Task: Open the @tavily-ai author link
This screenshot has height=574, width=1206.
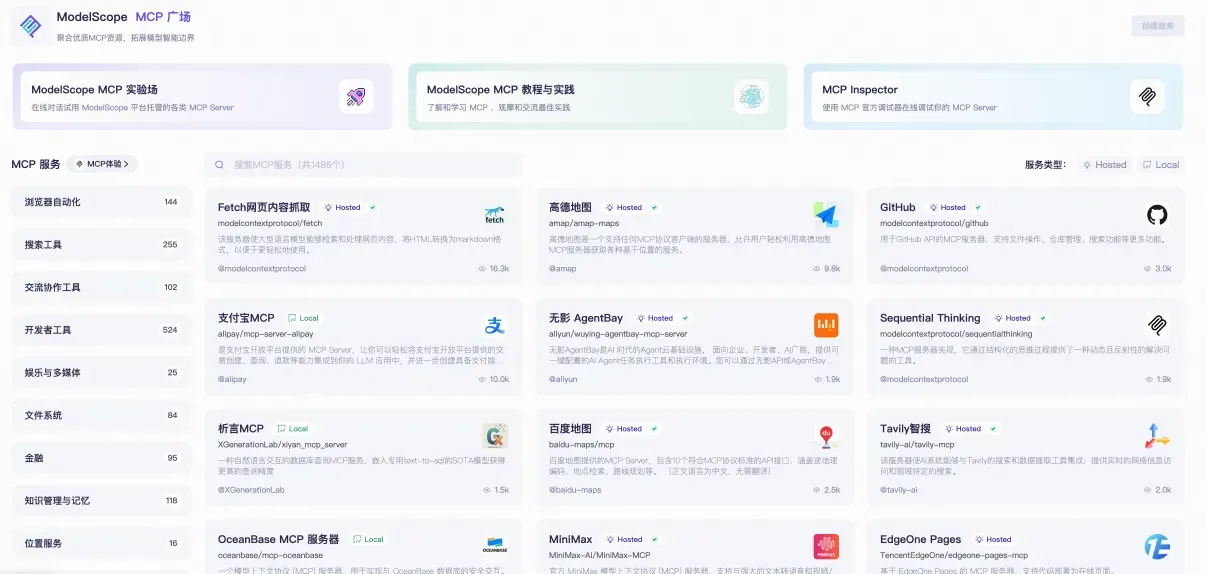Action: pos(899,490)
